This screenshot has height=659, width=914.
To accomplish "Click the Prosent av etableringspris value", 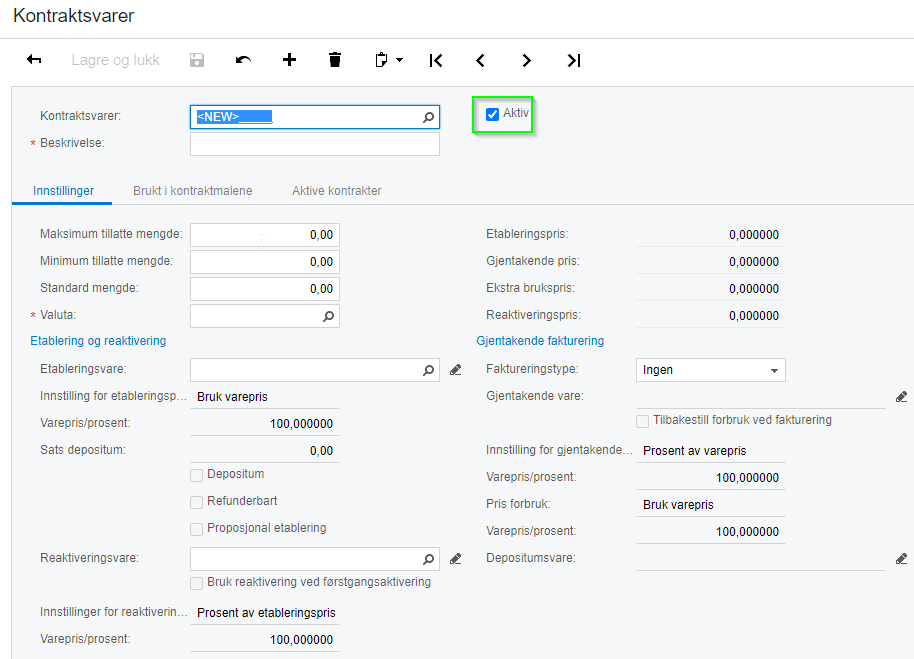I will (266, 613).
